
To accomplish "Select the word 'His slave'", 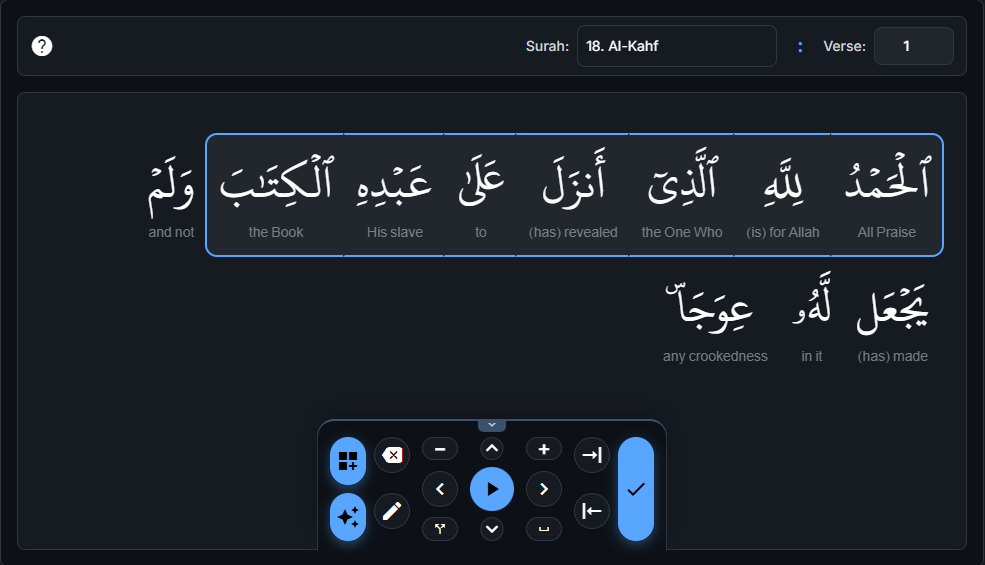I will click(x=395, y=195).
